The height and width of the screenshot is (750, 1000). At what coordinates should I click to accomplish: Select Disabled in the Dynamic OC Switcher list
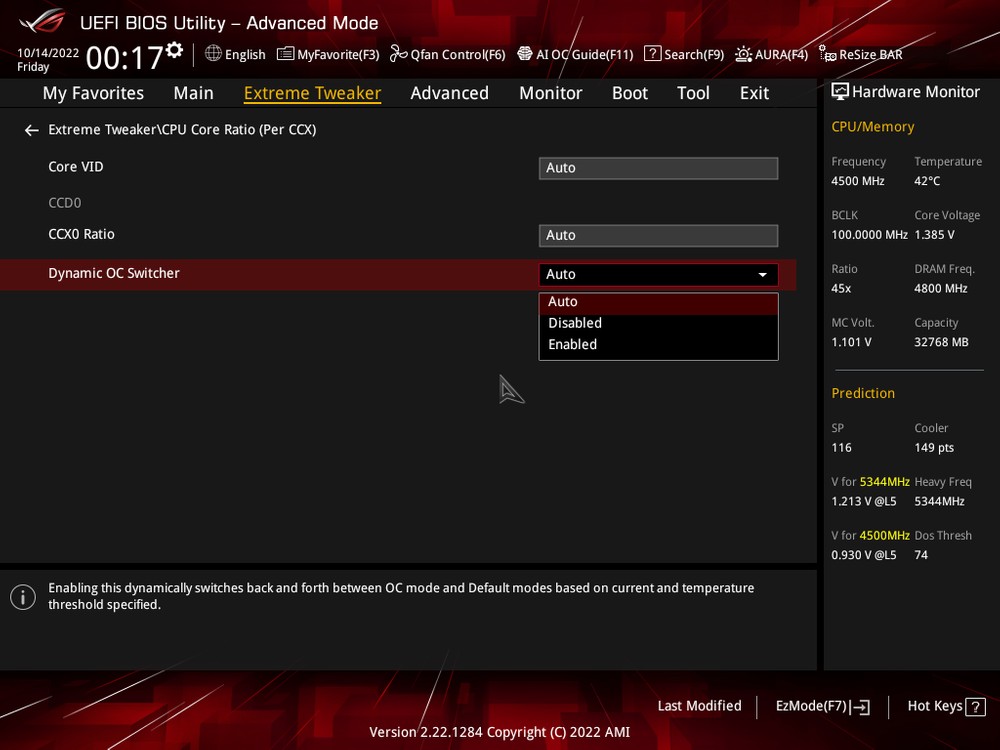pyautogui.click(x=575, y=323)
